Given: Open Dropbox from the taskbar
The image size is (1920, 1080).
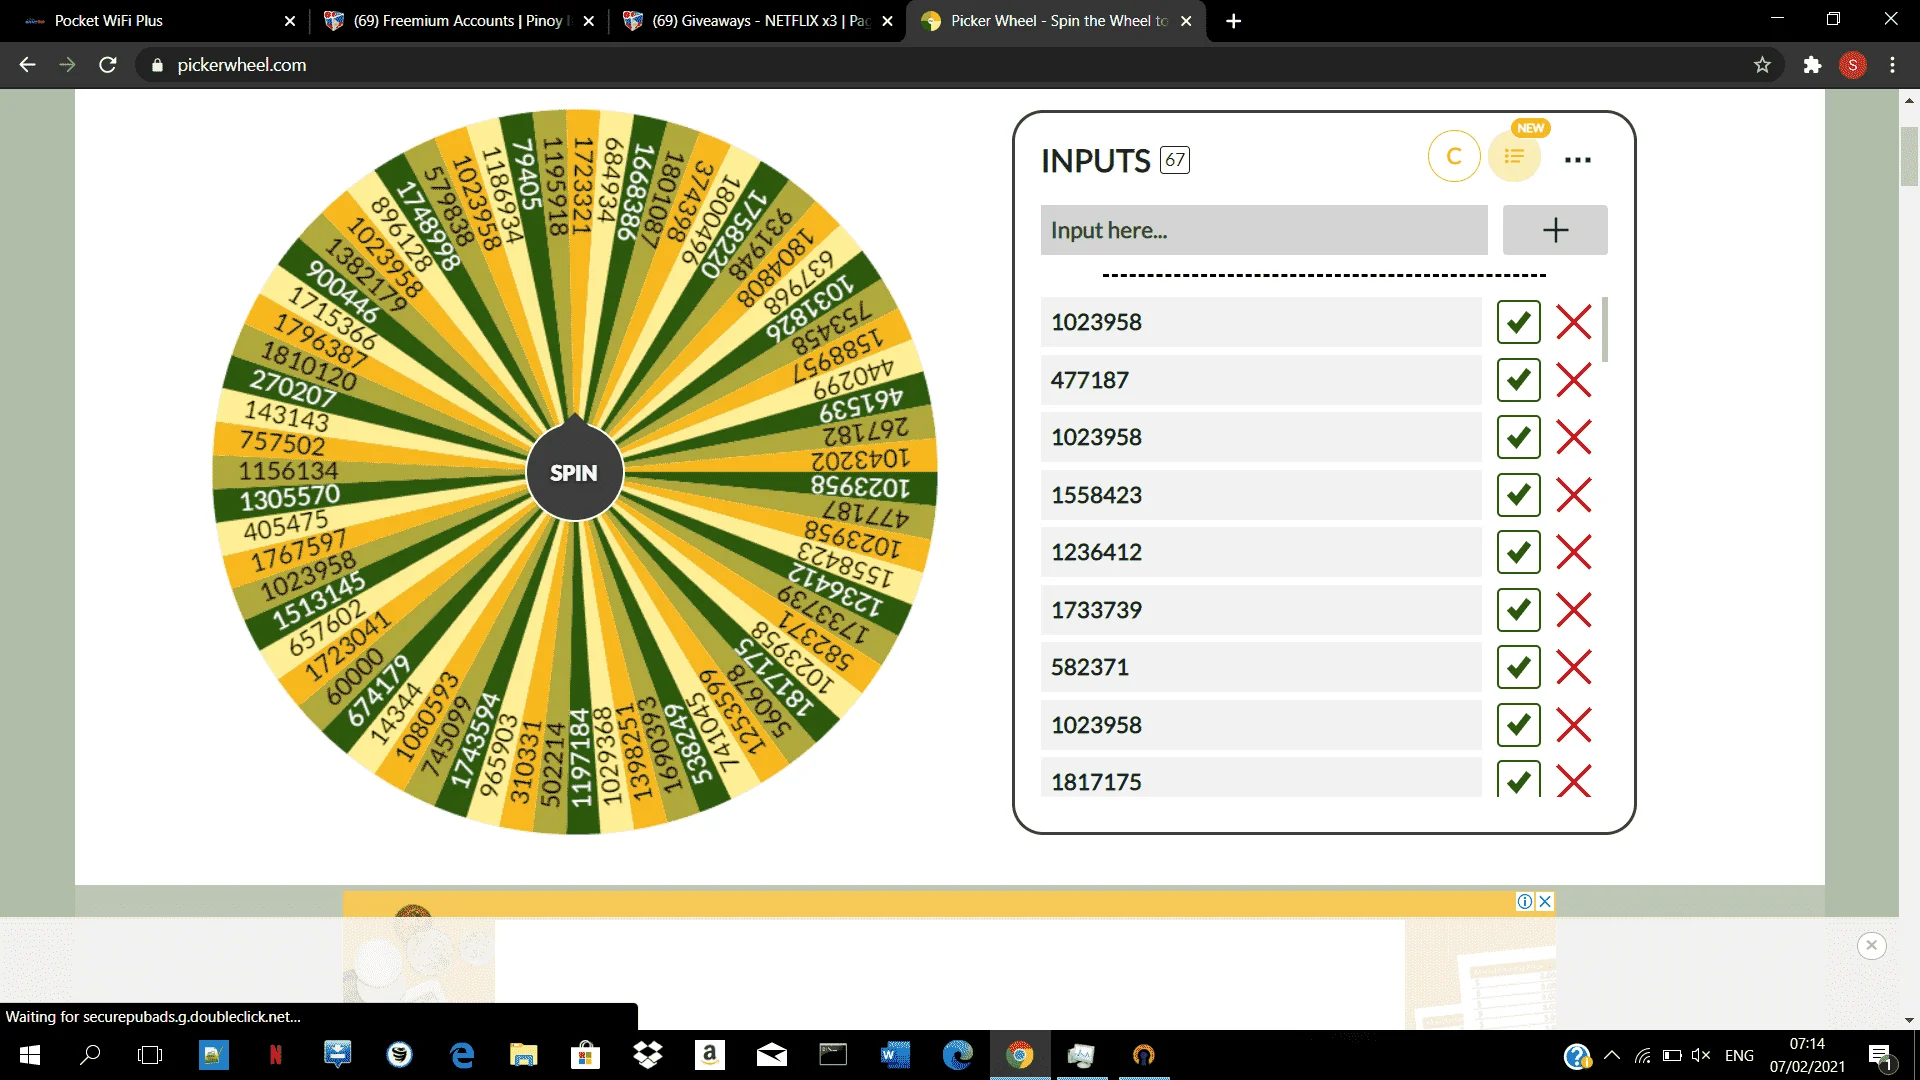Looking at the screenshot, I should (x=648, y=1055).
